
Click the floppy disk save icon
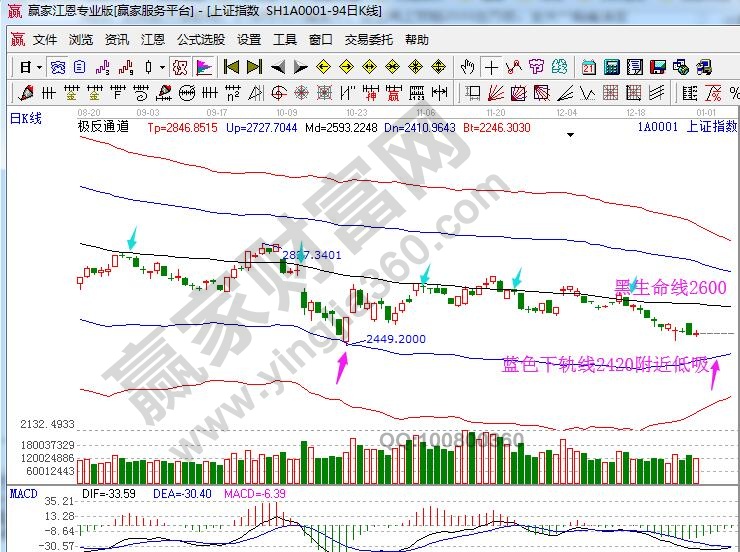click(657, 67)
